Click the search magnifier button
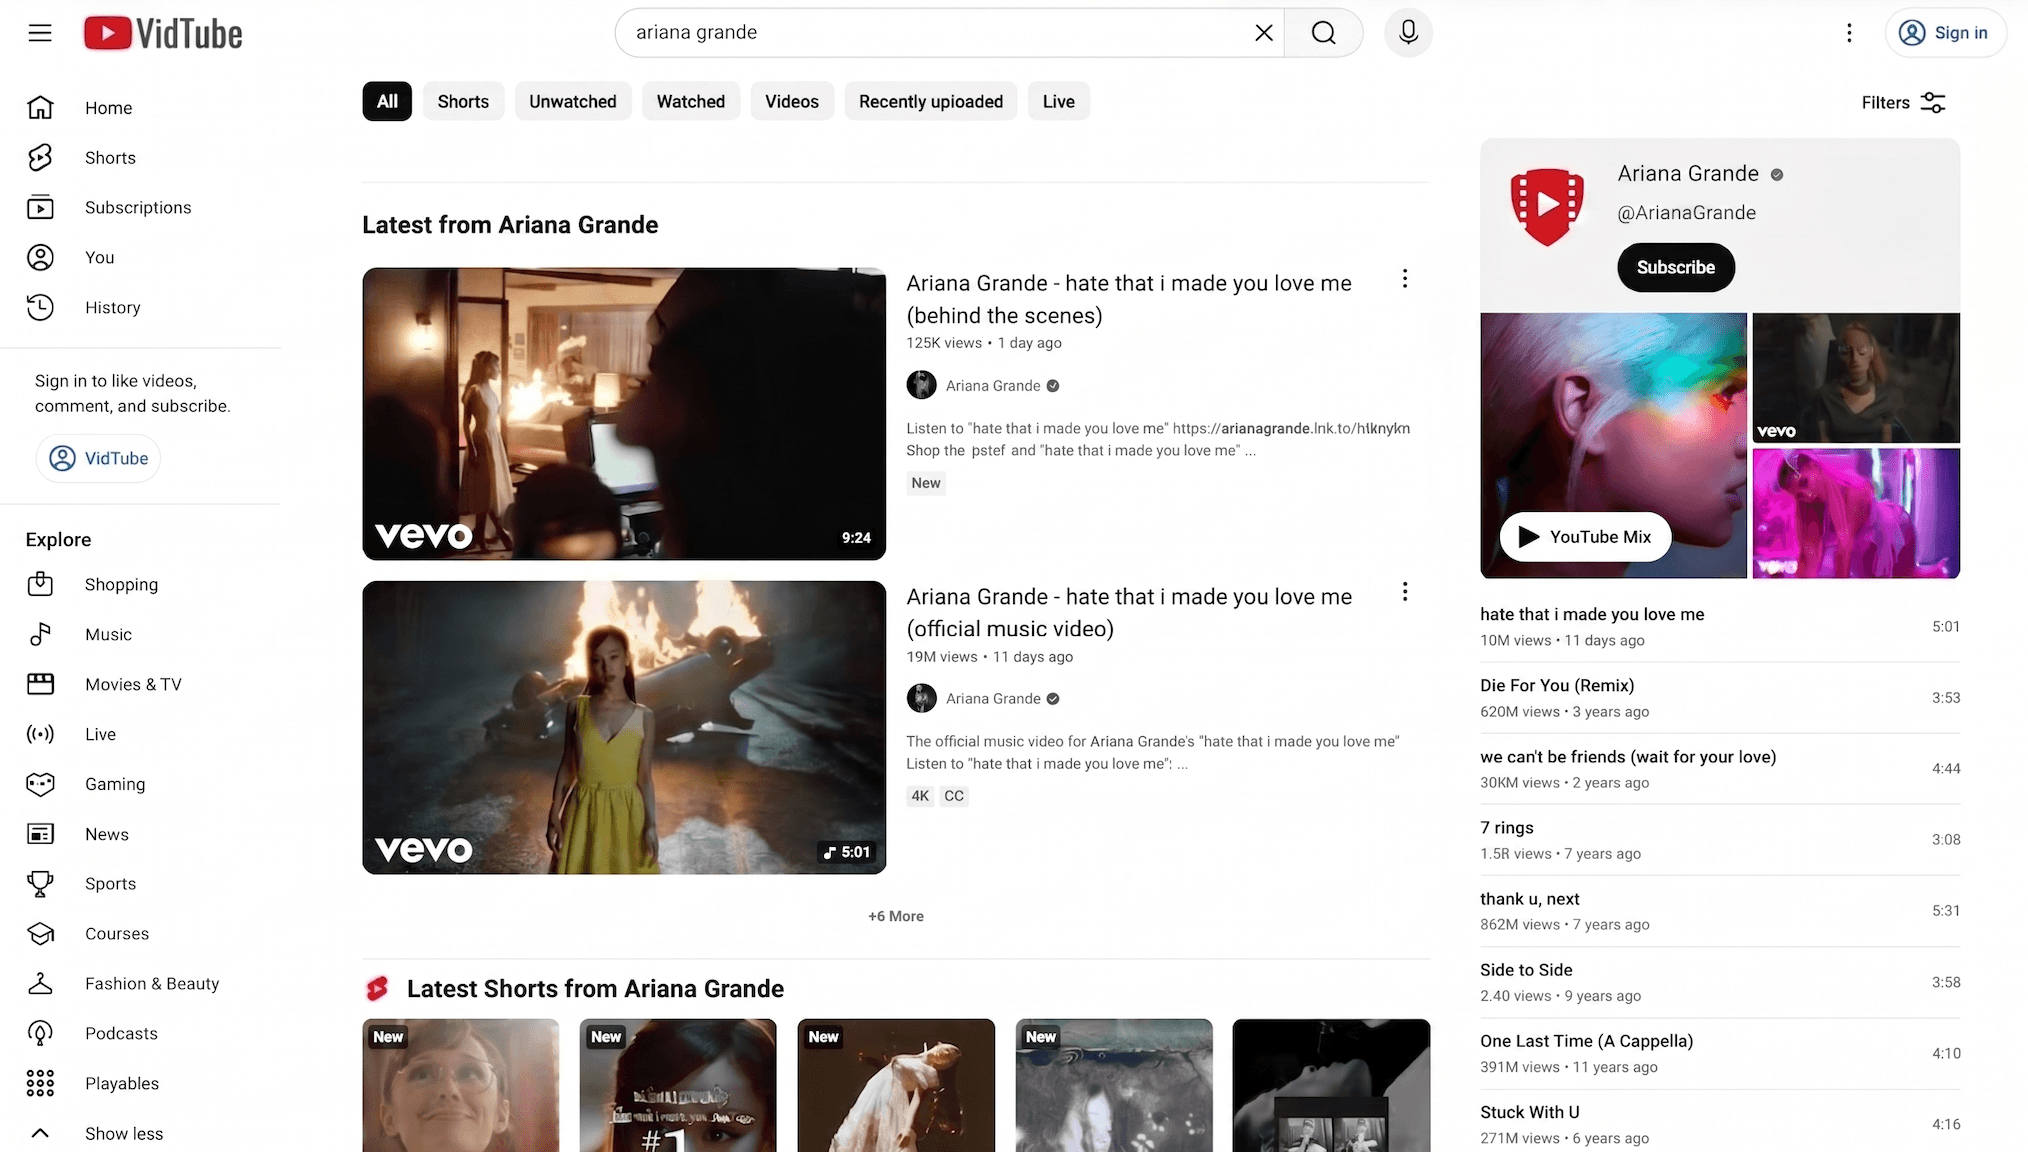Screen dimensions: 2028x1152 1323,33
